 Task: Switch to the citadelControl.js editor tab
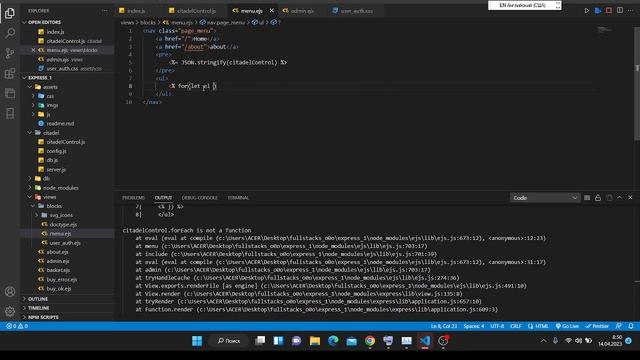tap(196, 11)
